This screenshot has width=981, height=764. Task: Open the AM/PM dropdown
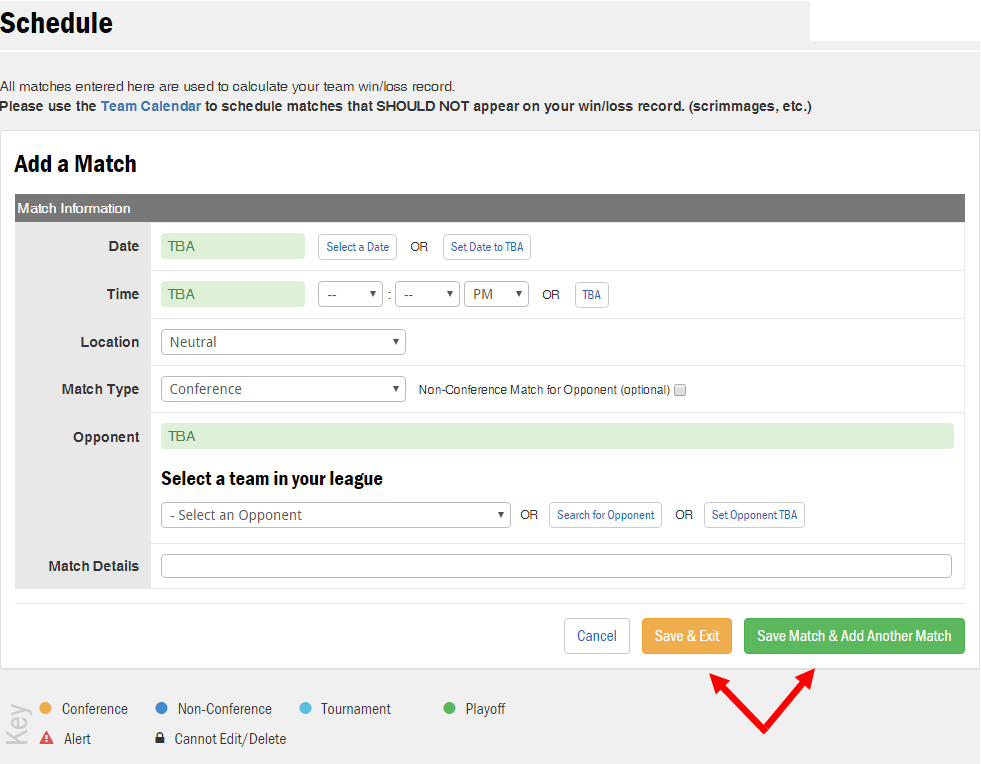click(496, 294)
